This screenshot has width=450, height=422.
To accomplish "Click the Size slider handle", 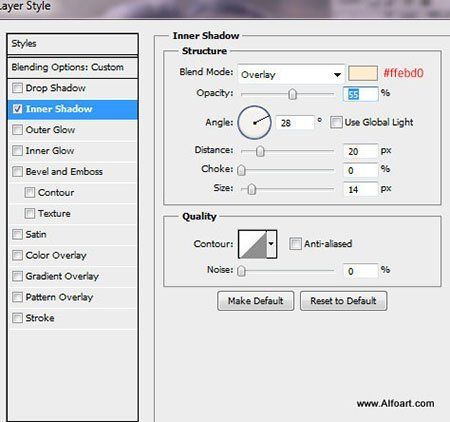I will (252, 189).
